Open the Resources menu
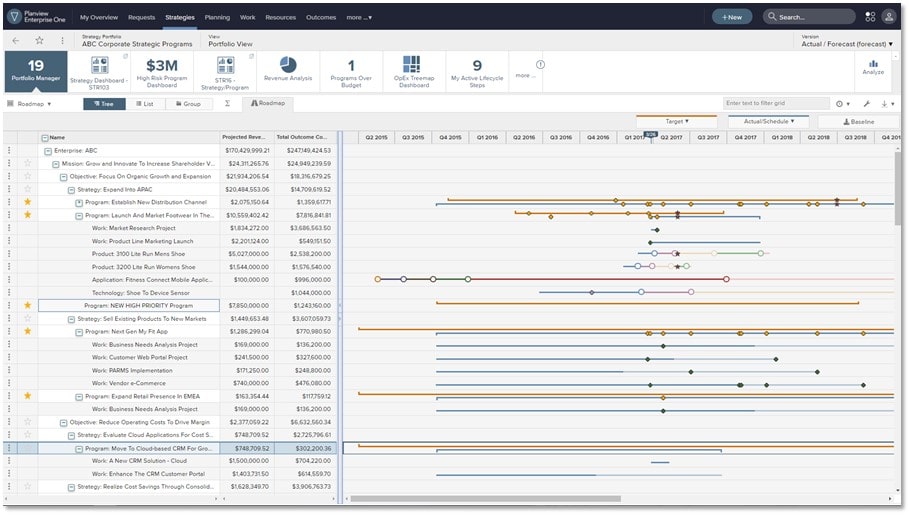 click(280, 17)
